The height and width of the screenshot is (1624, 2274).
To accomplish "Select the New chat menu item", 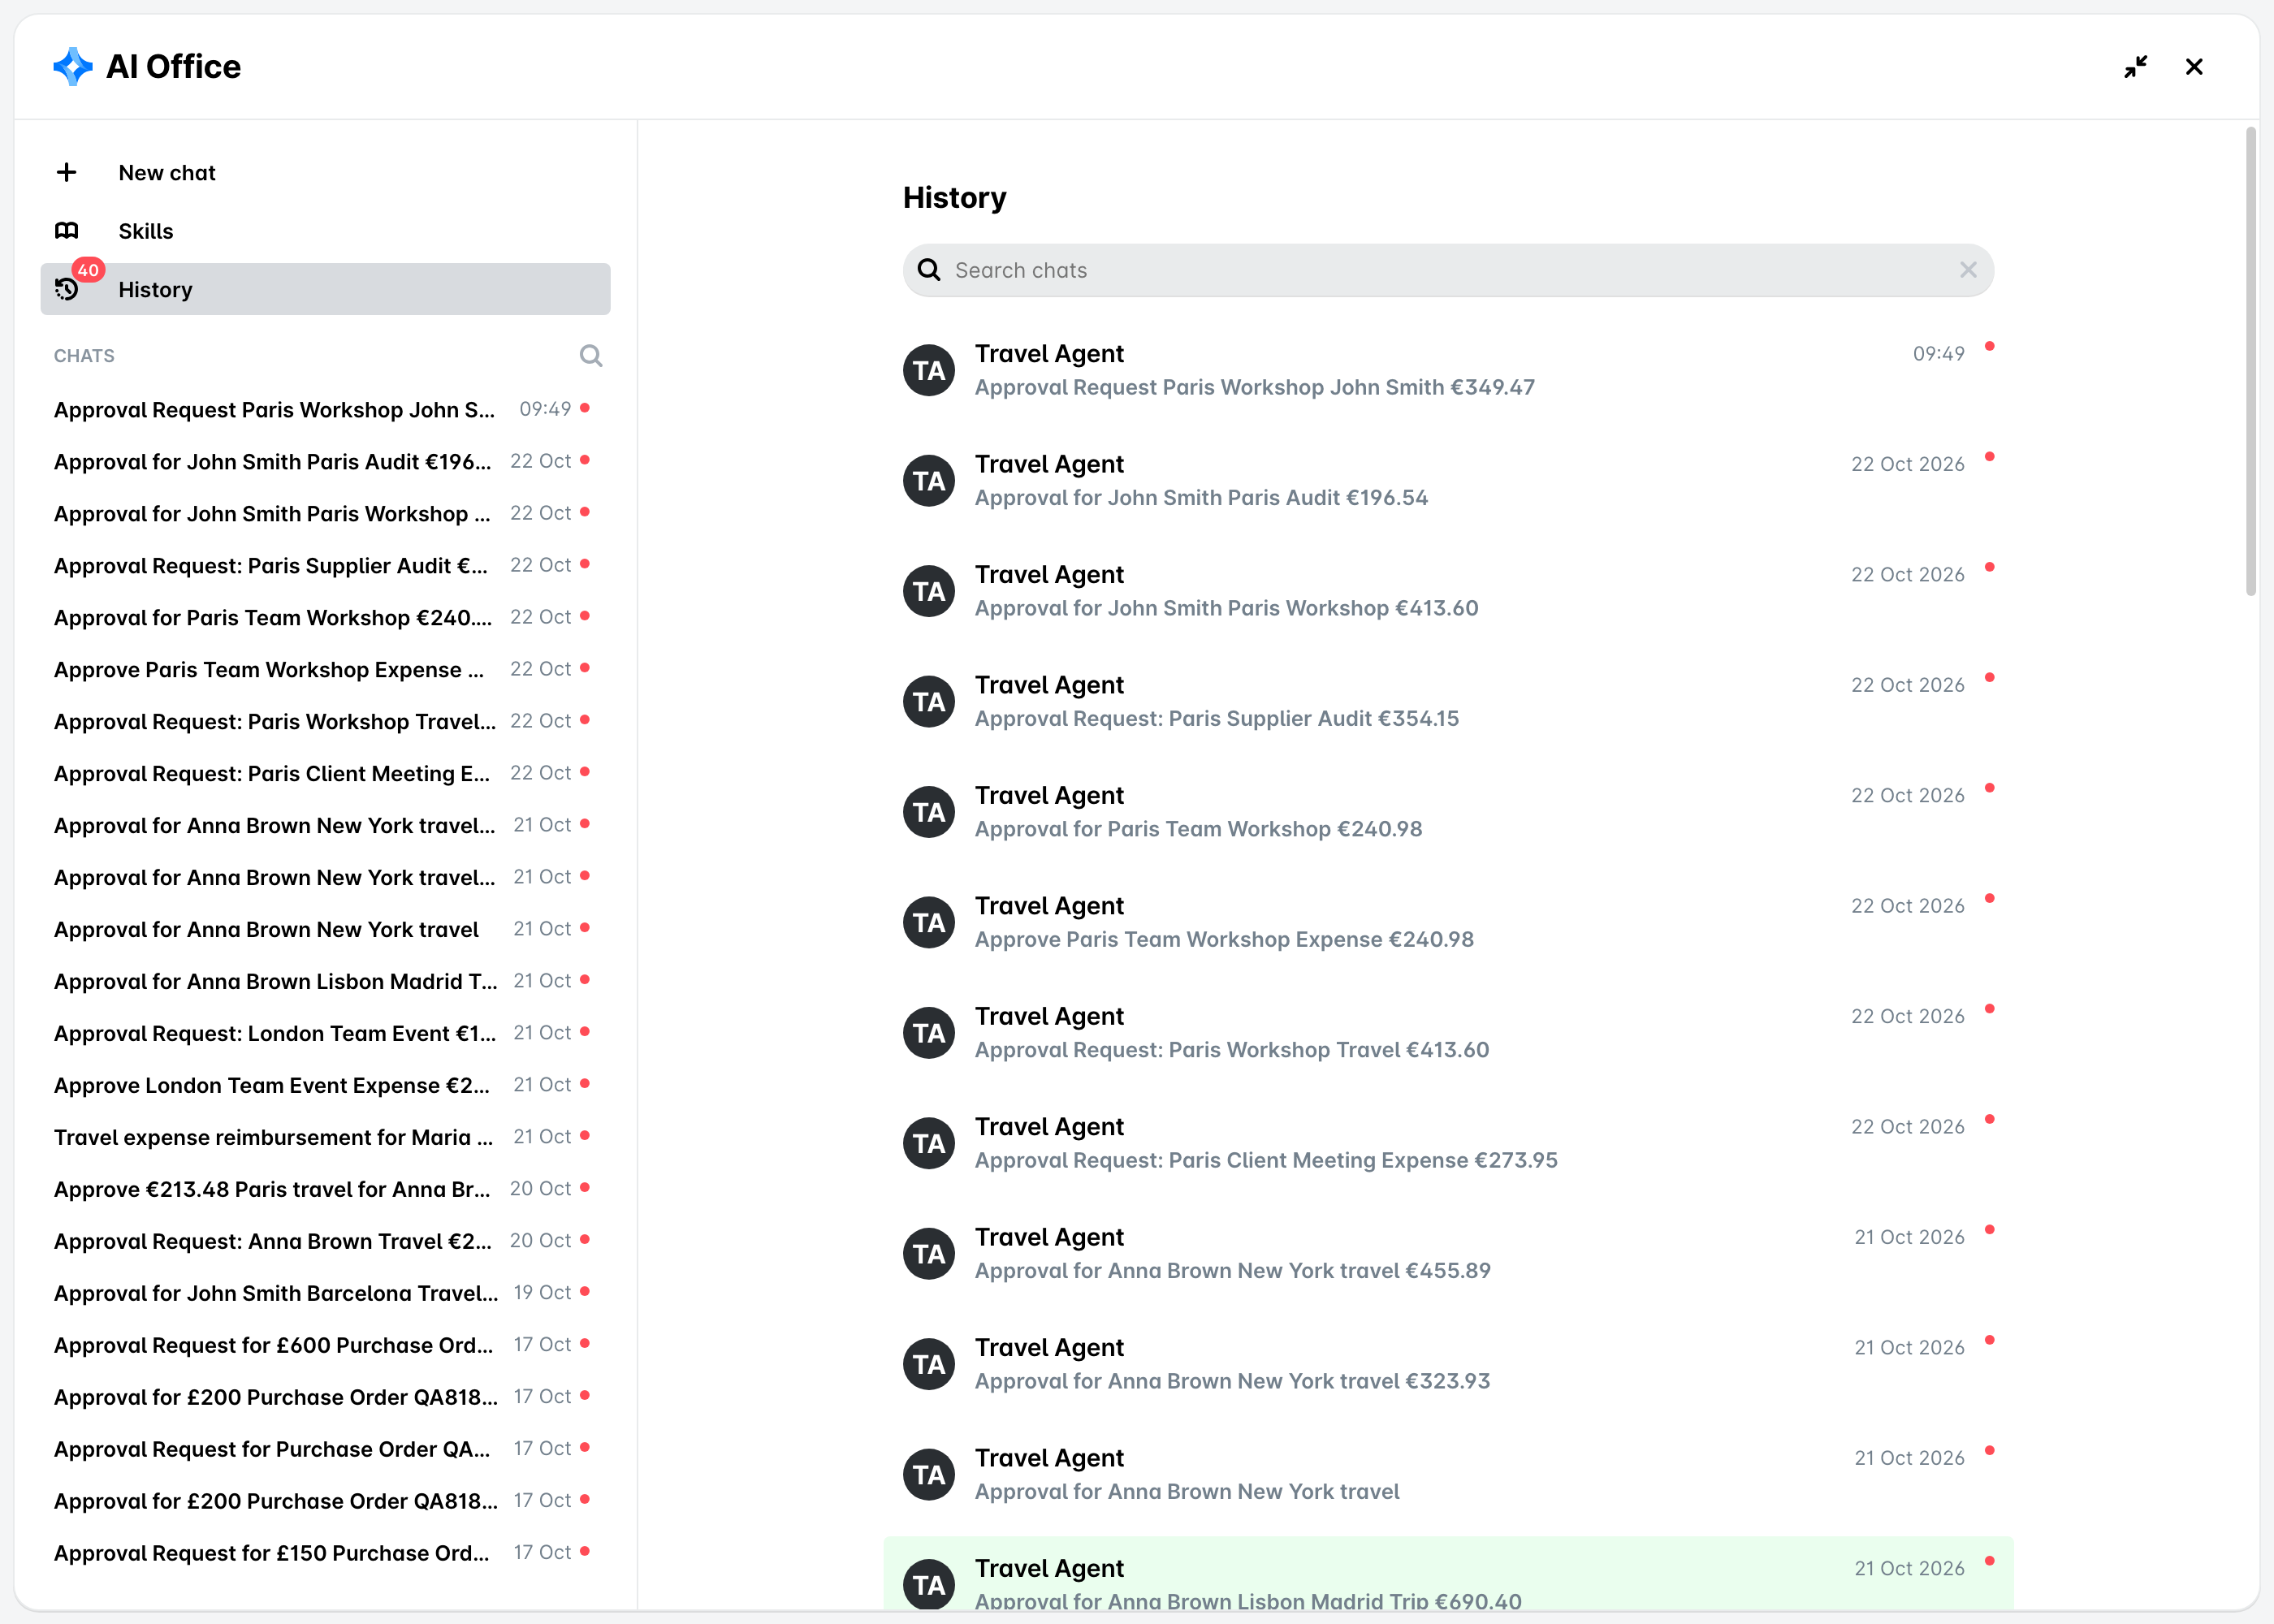I will tap(326, 172).
